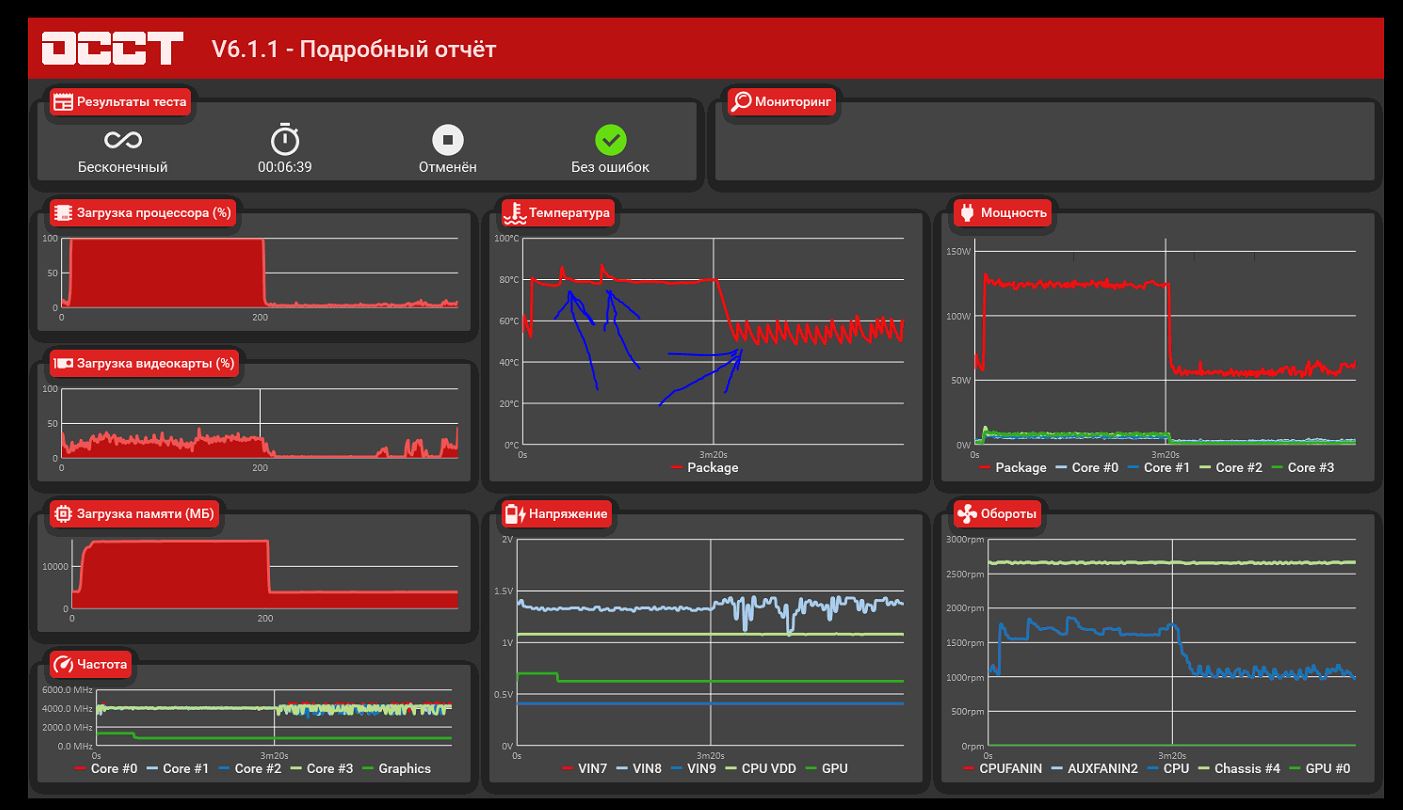The width and height of the screenshot is (1403, 810).
Task: Click the magnifier icon in Мониторинг label
Action: (741, 101)
